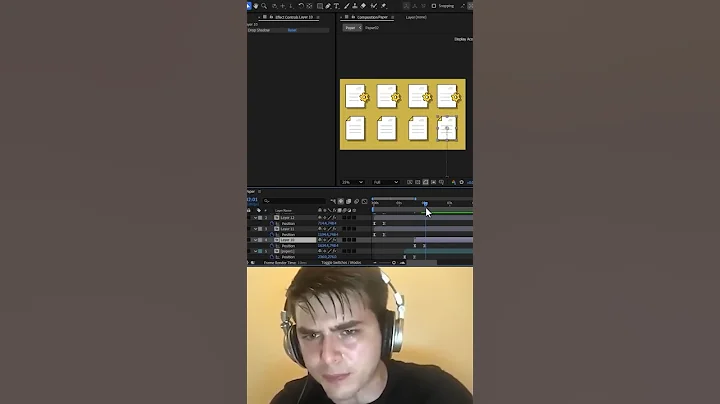Screen dimensions: 720x404
Task: Toggle Position stopwatch for Layer 10
Action: (272, 246)
